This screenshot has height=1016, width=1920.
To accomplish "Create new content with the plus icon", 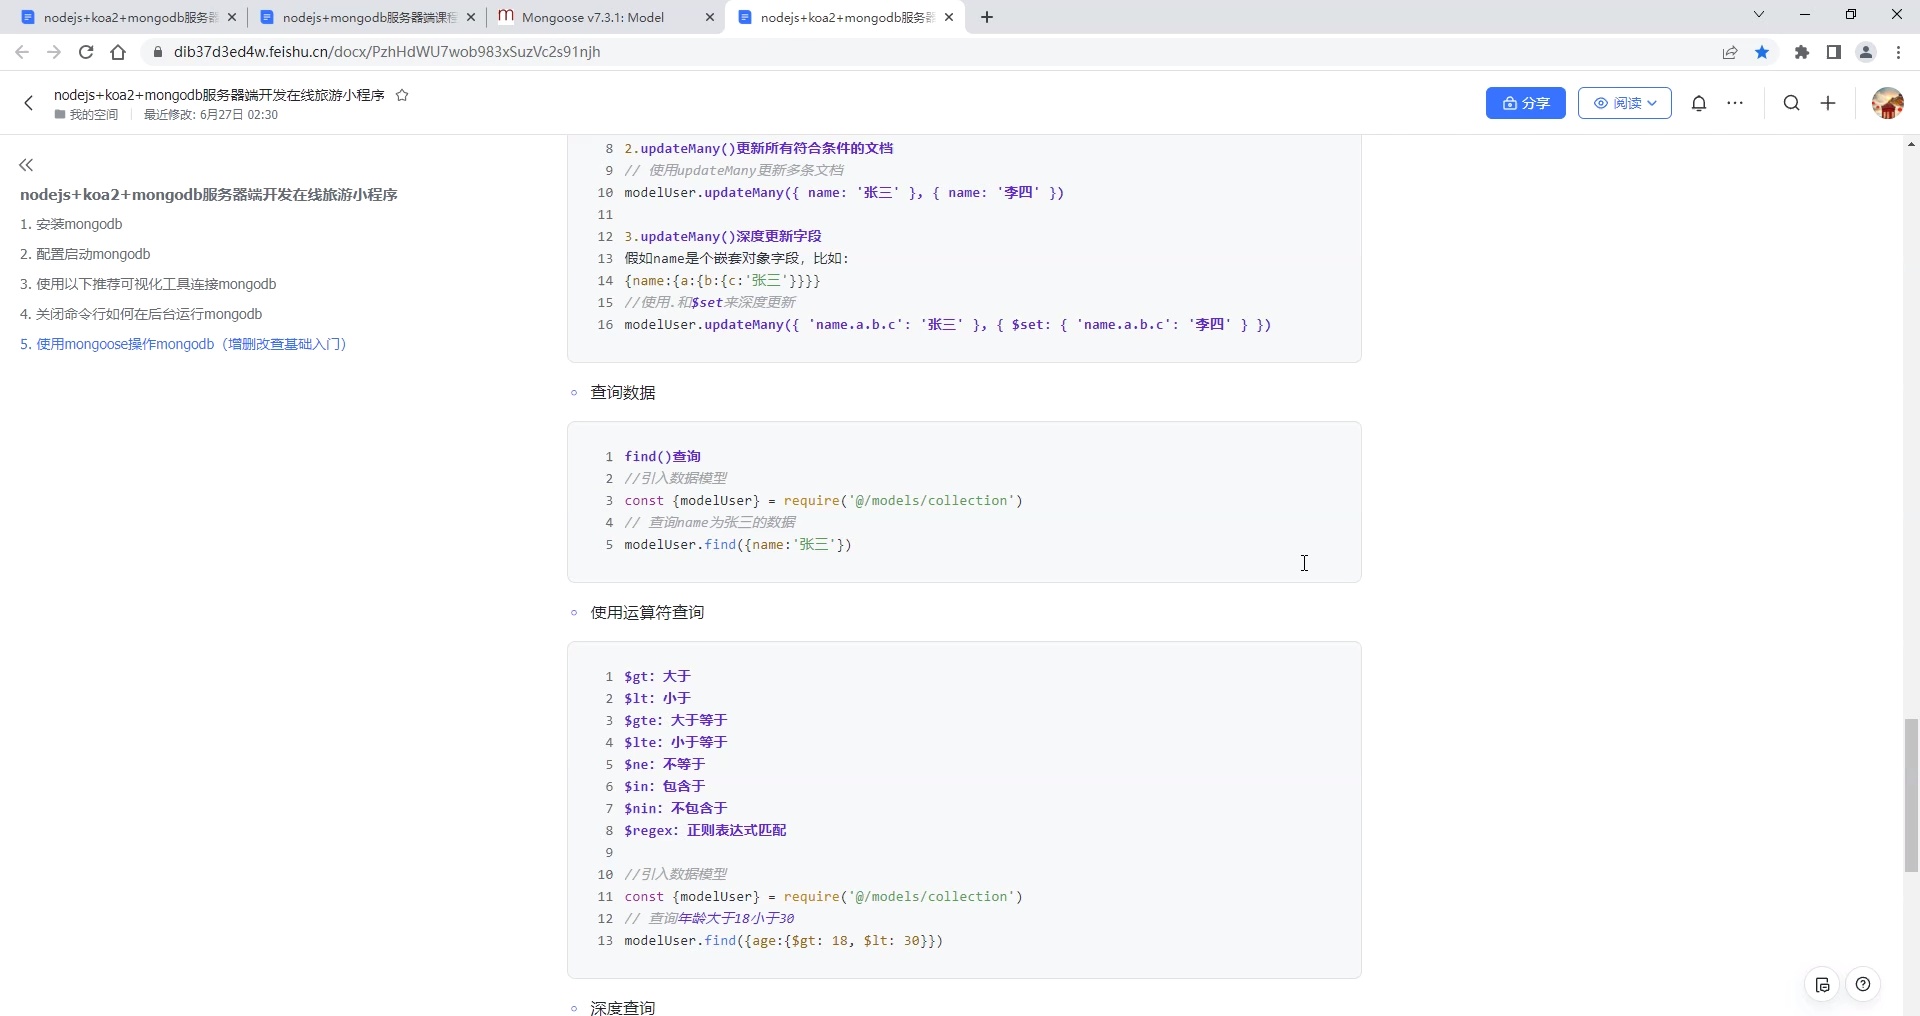I will coord(1828,103).
